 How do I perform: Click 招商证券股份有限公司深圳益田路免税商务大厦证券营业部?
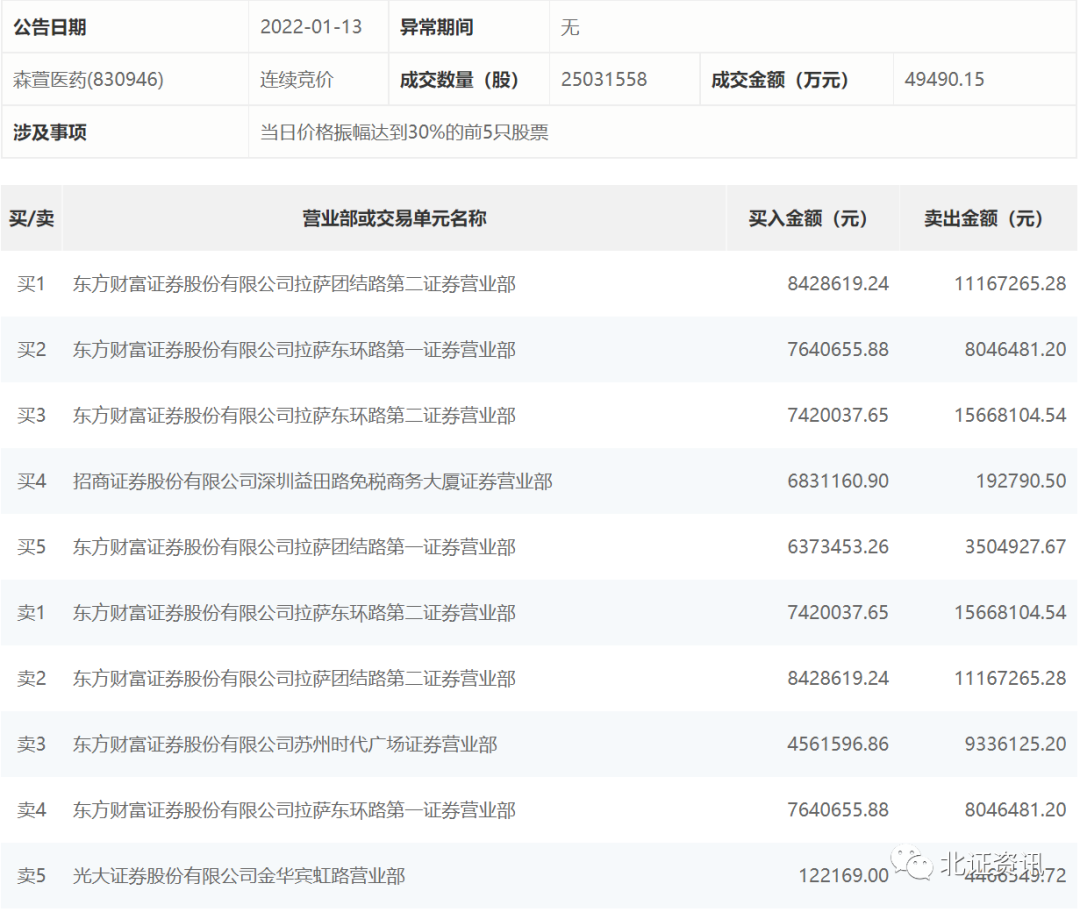pos(313,481)
